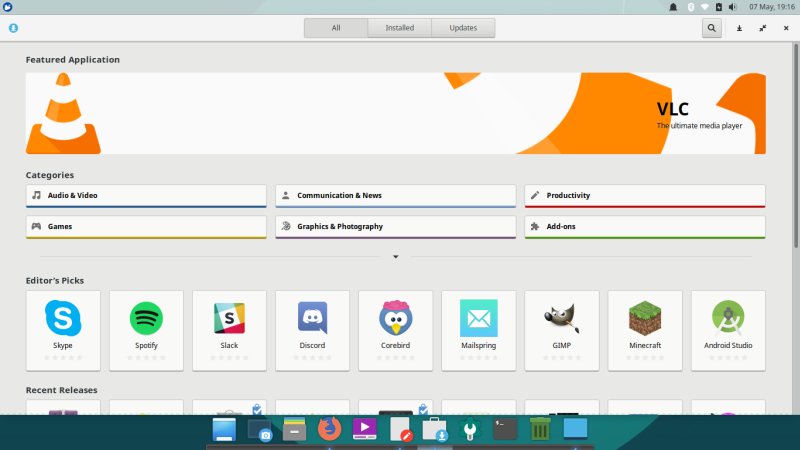Browse the Games category
Screen dimensions: 800x450
tap(146, 227)
